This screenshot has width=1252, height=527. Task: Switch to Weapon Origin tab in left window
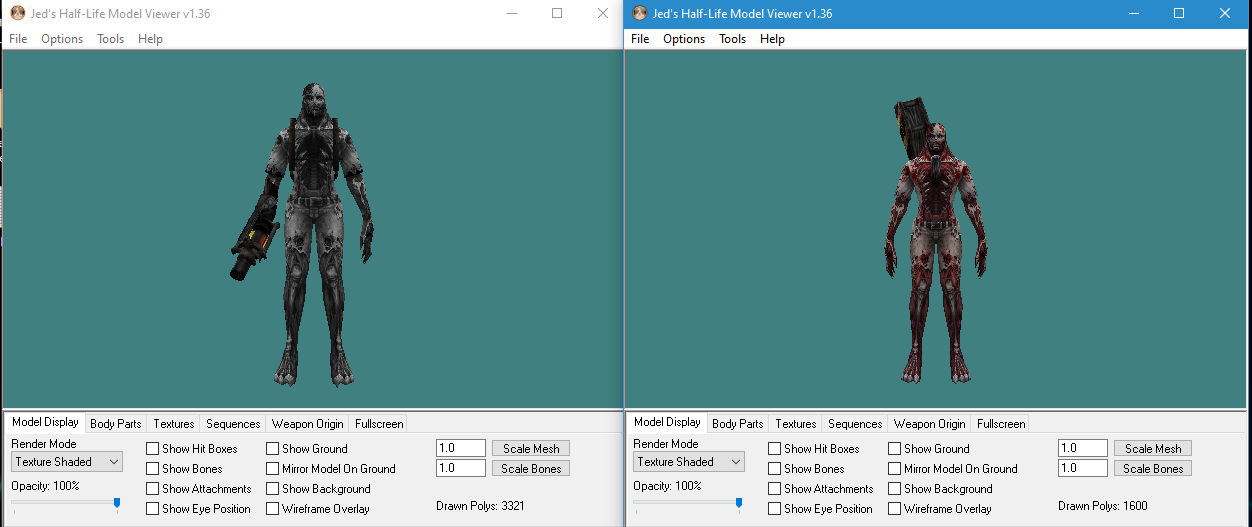308,424
